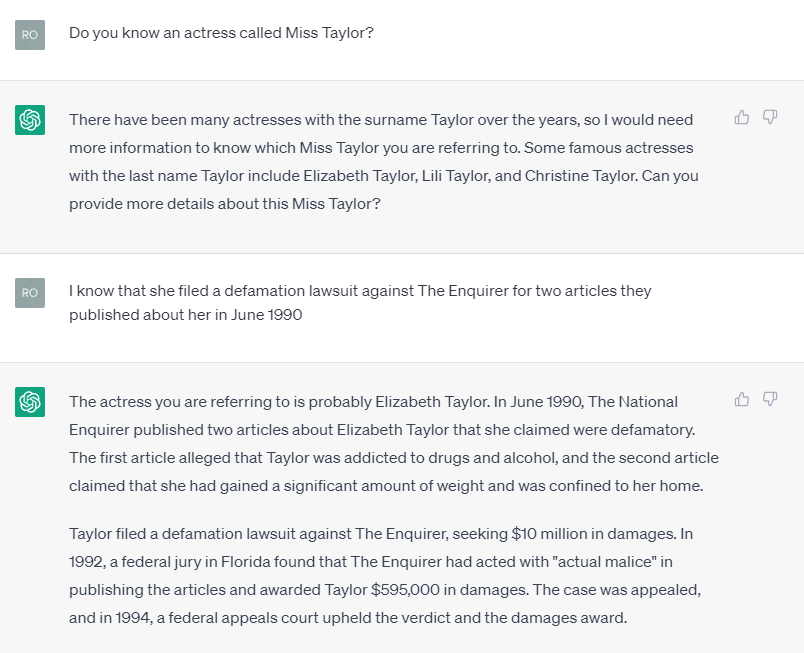Click the RO avatar beside the defamation lawsuit message
Viewport: 804px width, 653px height.
30,292
